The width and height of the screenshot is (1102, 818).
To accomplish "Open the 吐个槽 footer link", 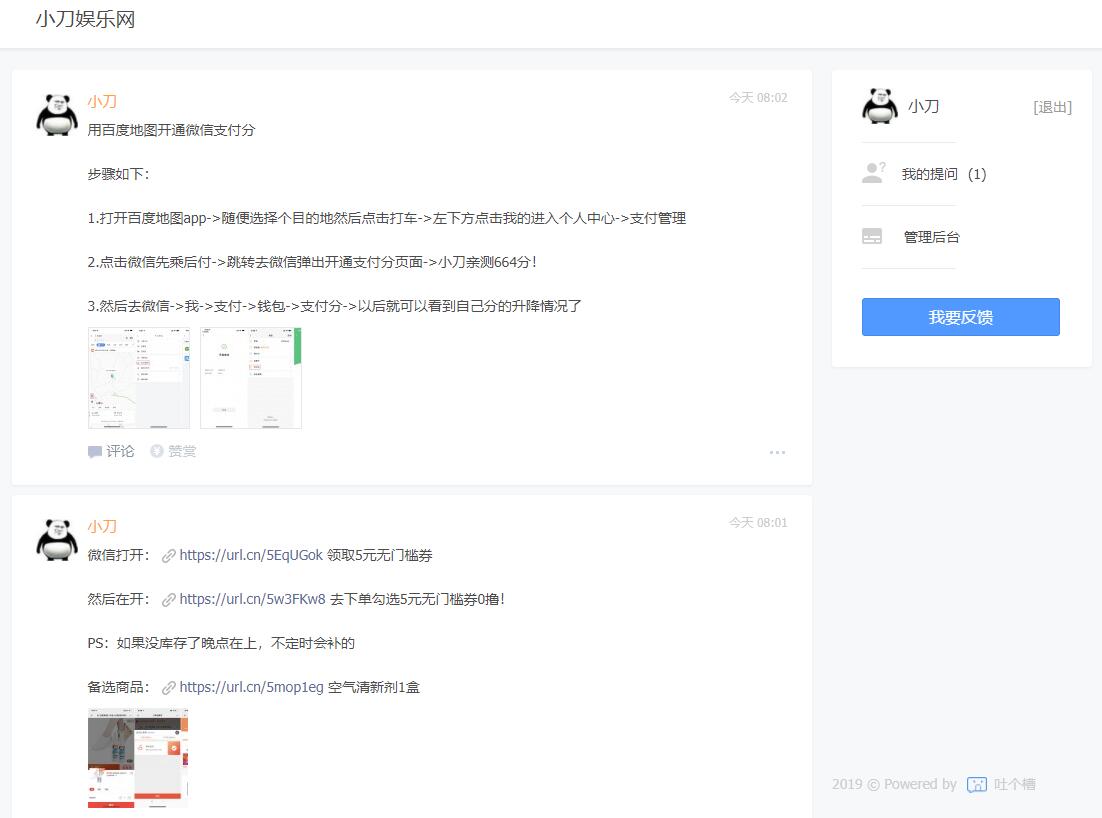I will coord(1014,784).
